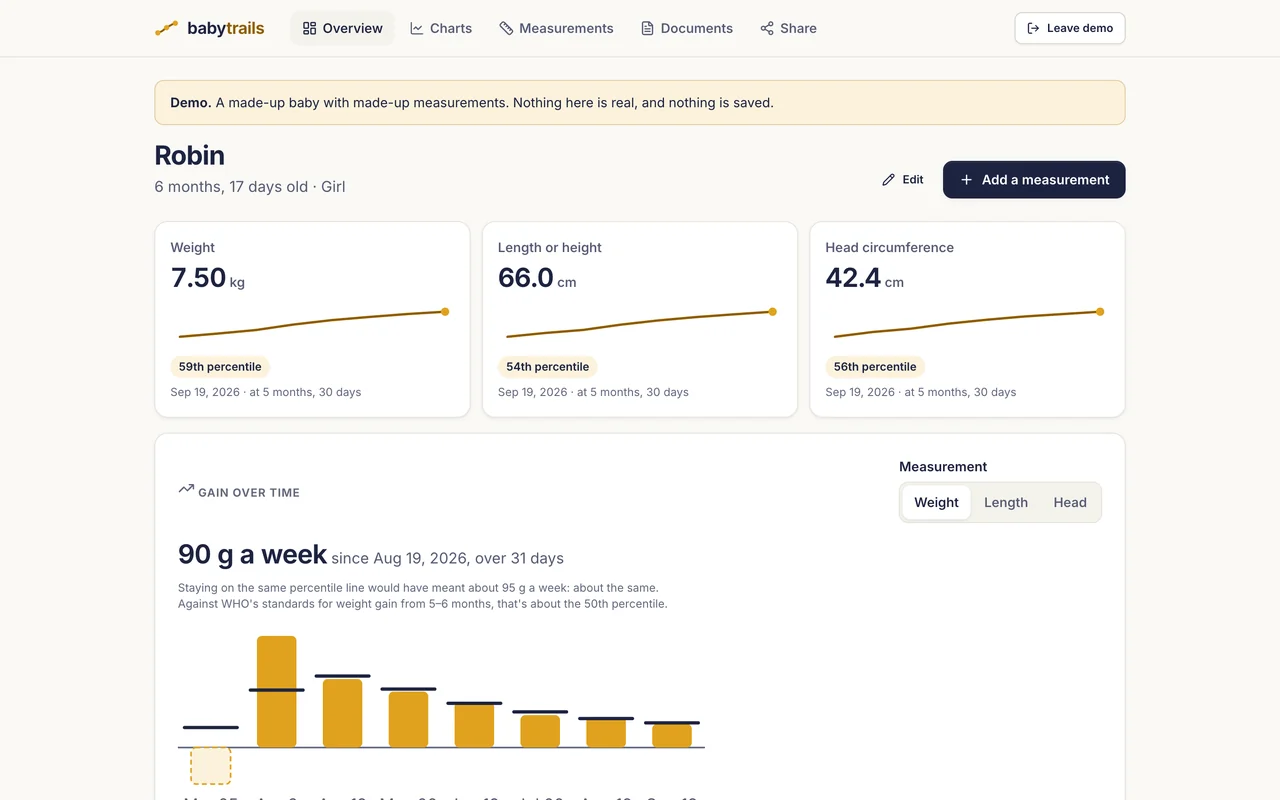Screen dimensions: 1280x800
Task: Click the dashed negative bar in gain chart
Action: (211, 765)
